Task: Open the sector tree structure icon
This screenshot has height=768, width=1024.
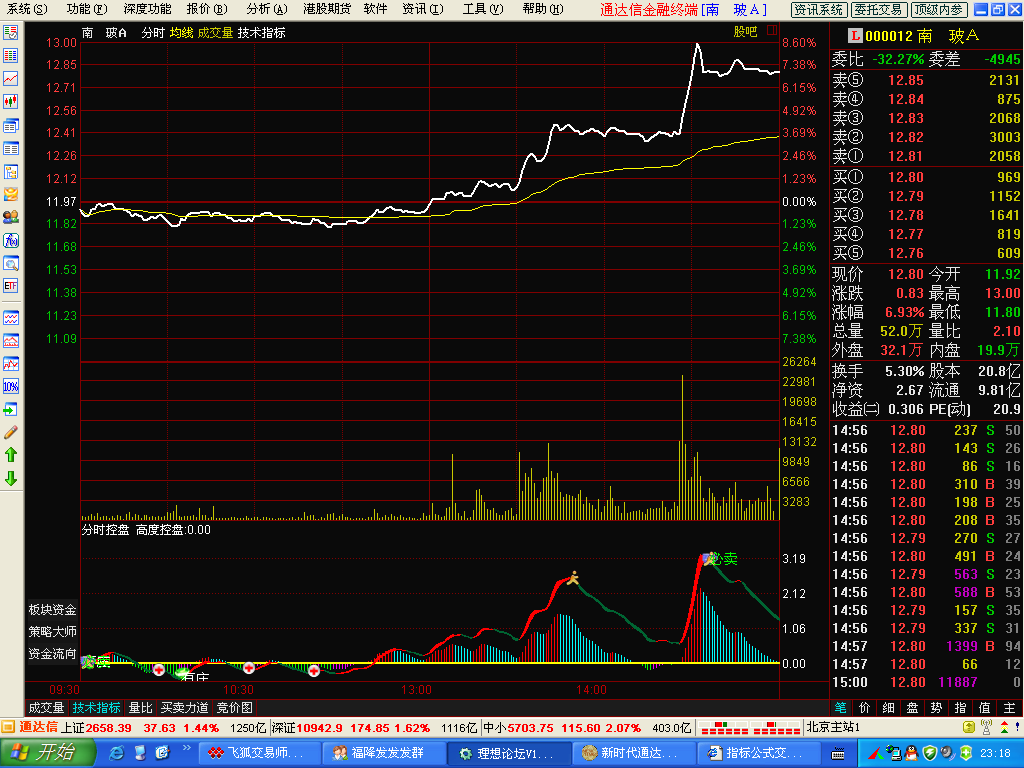Action: tap(10, 172)
